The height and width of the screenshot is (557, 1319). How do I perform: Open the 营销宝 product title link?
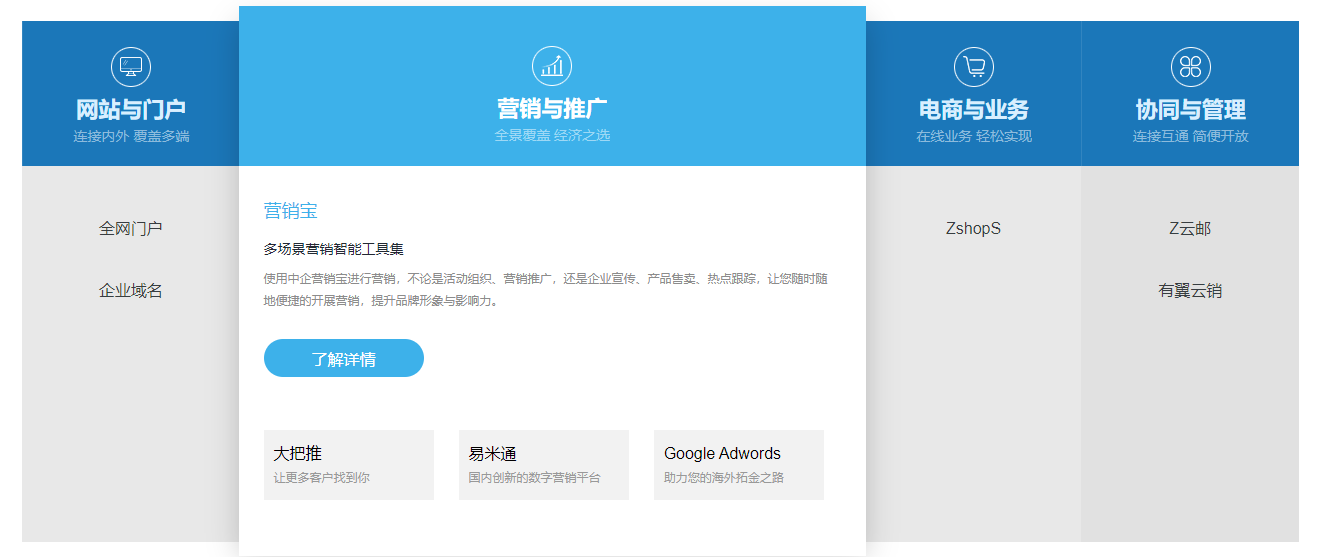[291, 211]
